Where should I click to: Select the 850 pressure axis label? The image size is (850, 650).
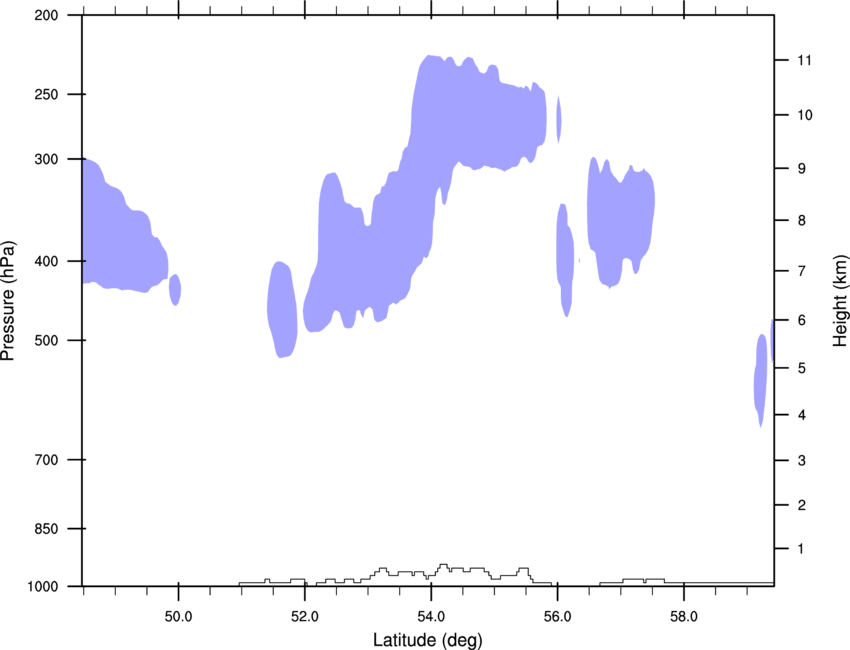click(46, 529)
